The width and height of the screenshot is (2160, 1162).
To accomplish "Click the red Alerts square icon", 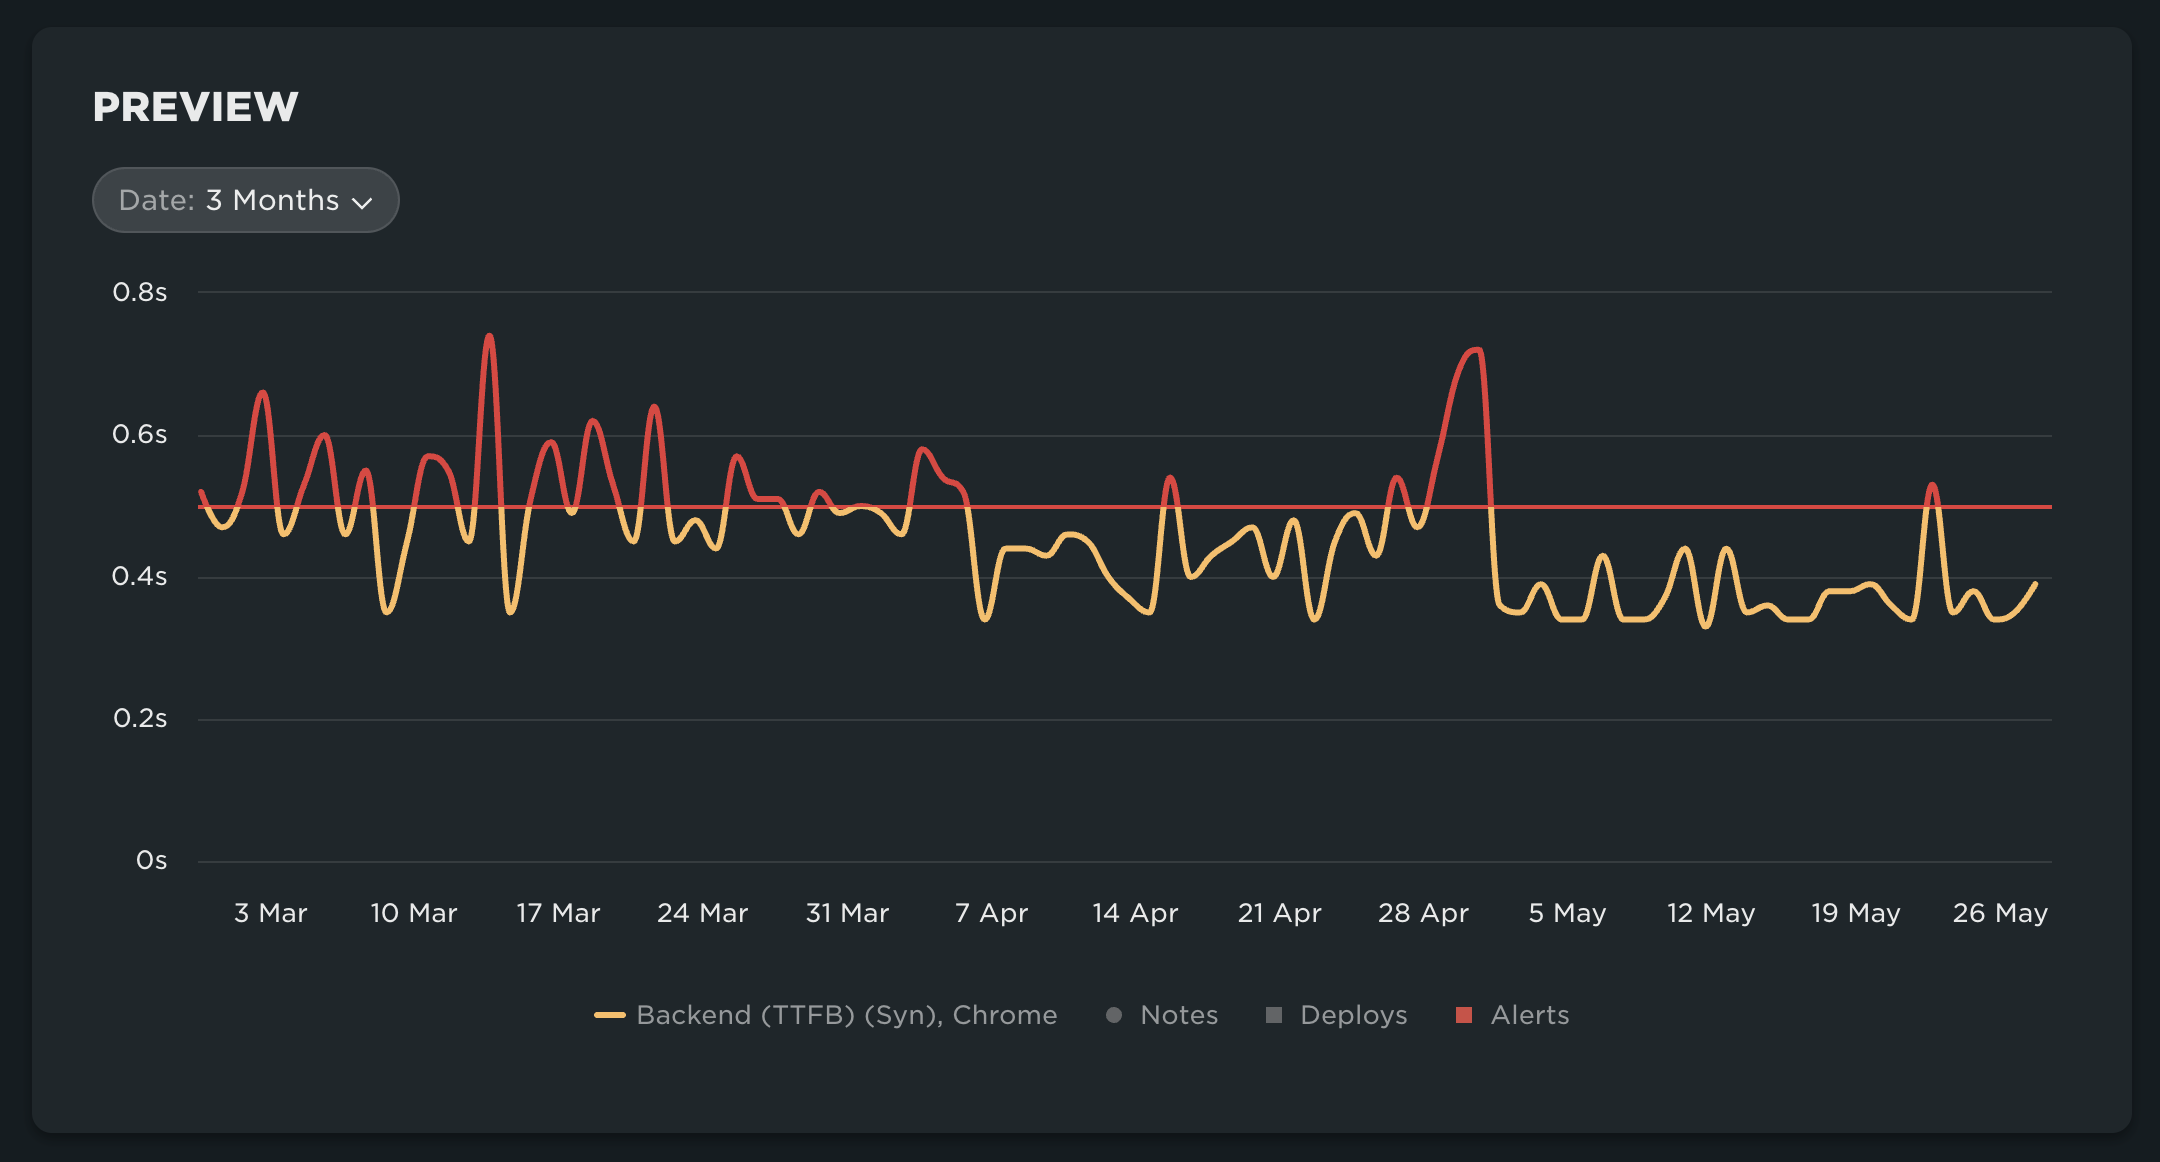I will point(1464,1015).
